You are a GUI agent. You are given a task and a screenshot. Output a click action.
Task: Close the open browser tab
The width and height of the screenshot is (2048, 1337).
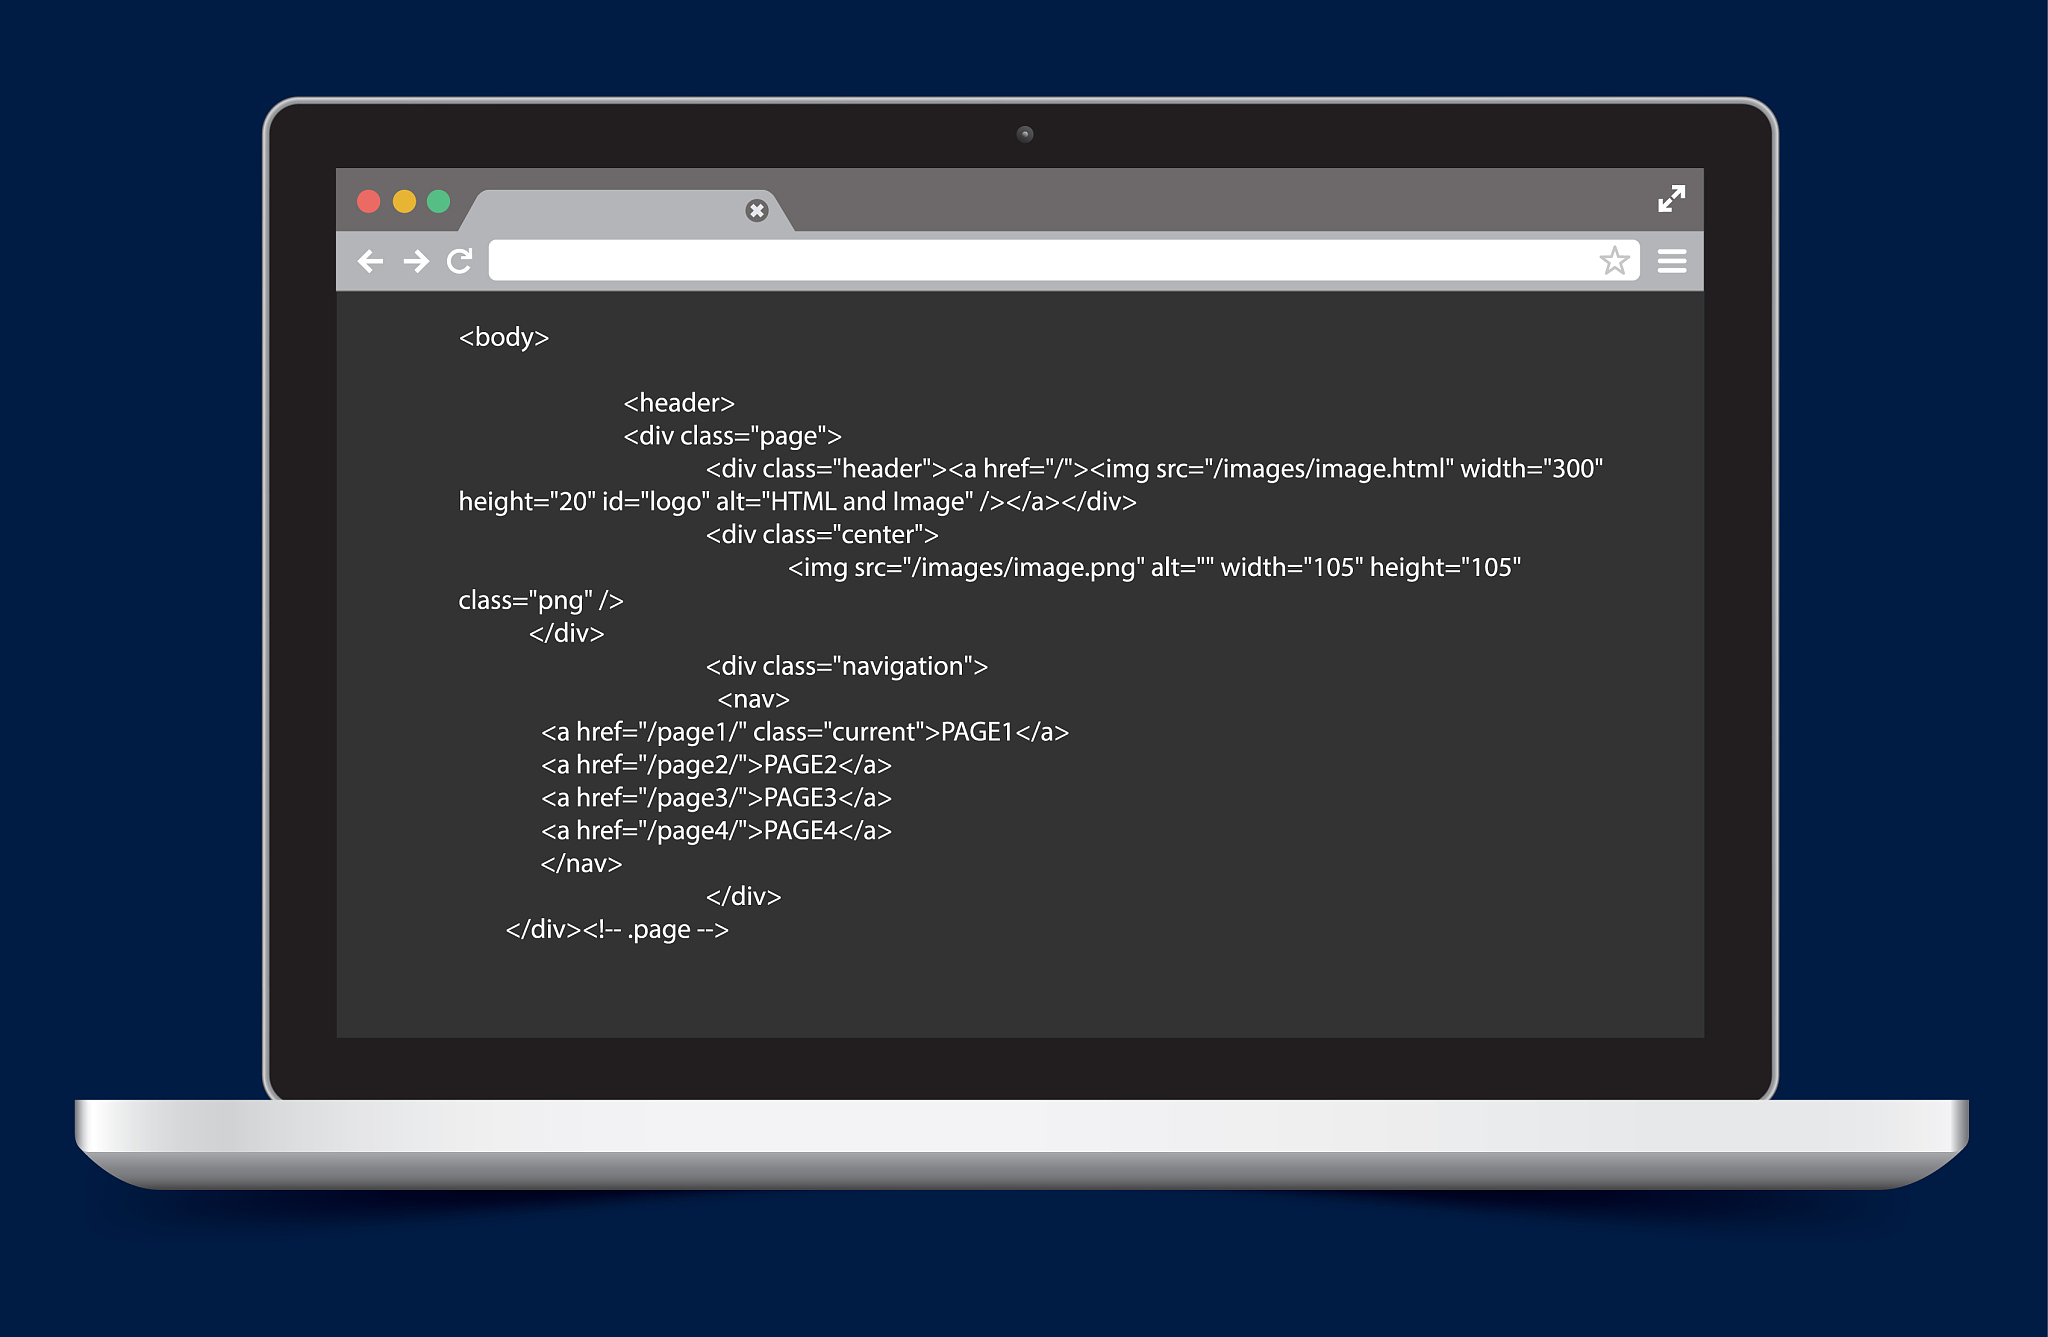(757, 210)
